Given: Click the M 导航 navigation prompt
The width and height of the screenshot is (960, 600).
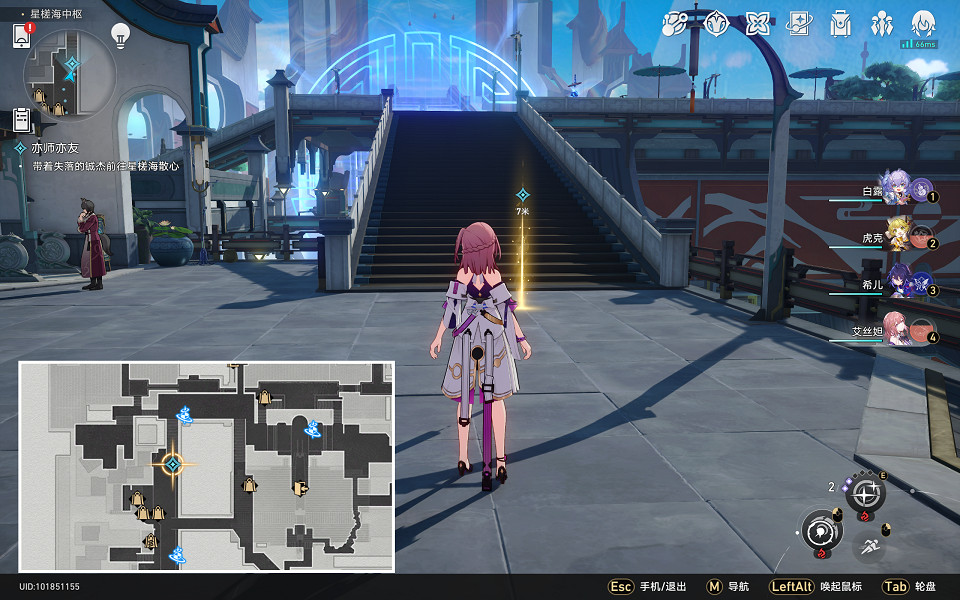Looking at the screenshot, I should pos(728,587).
